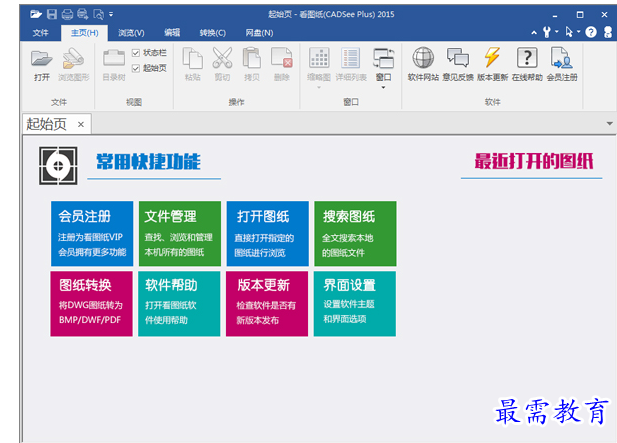
Task: Open the tab list dropdown arrow at right
Action: coord(610,124)
